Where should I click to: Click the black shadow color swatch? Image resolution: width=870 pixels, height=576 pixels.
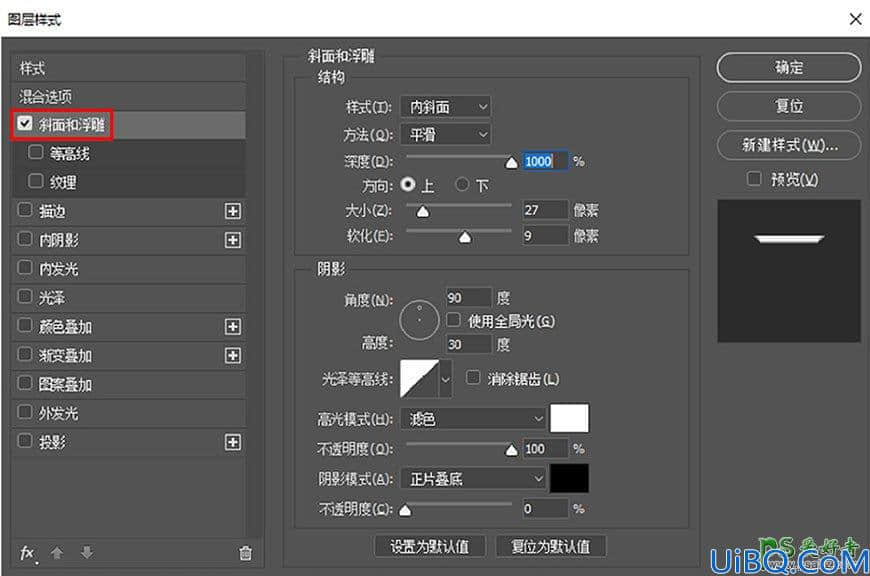click(x=569, y=478)
